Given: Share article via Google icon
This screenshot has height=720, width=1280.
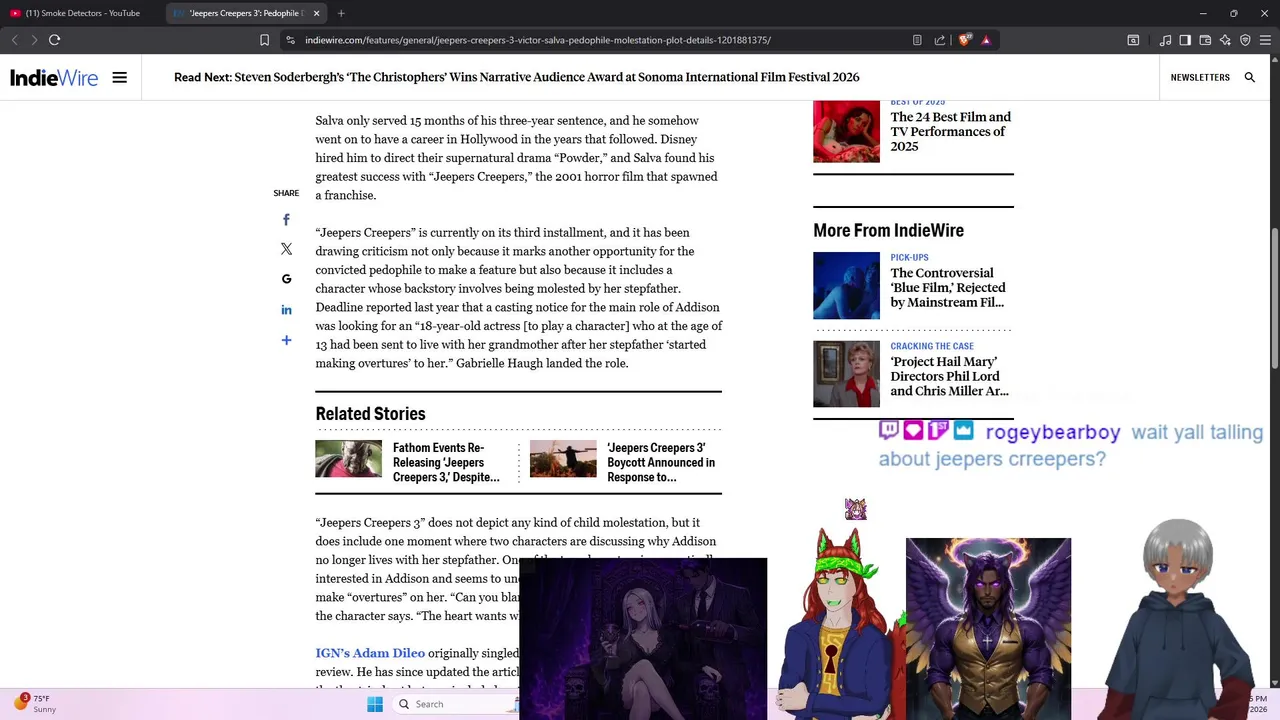Looking at the screenshot, I should click(x=286, y=279).
